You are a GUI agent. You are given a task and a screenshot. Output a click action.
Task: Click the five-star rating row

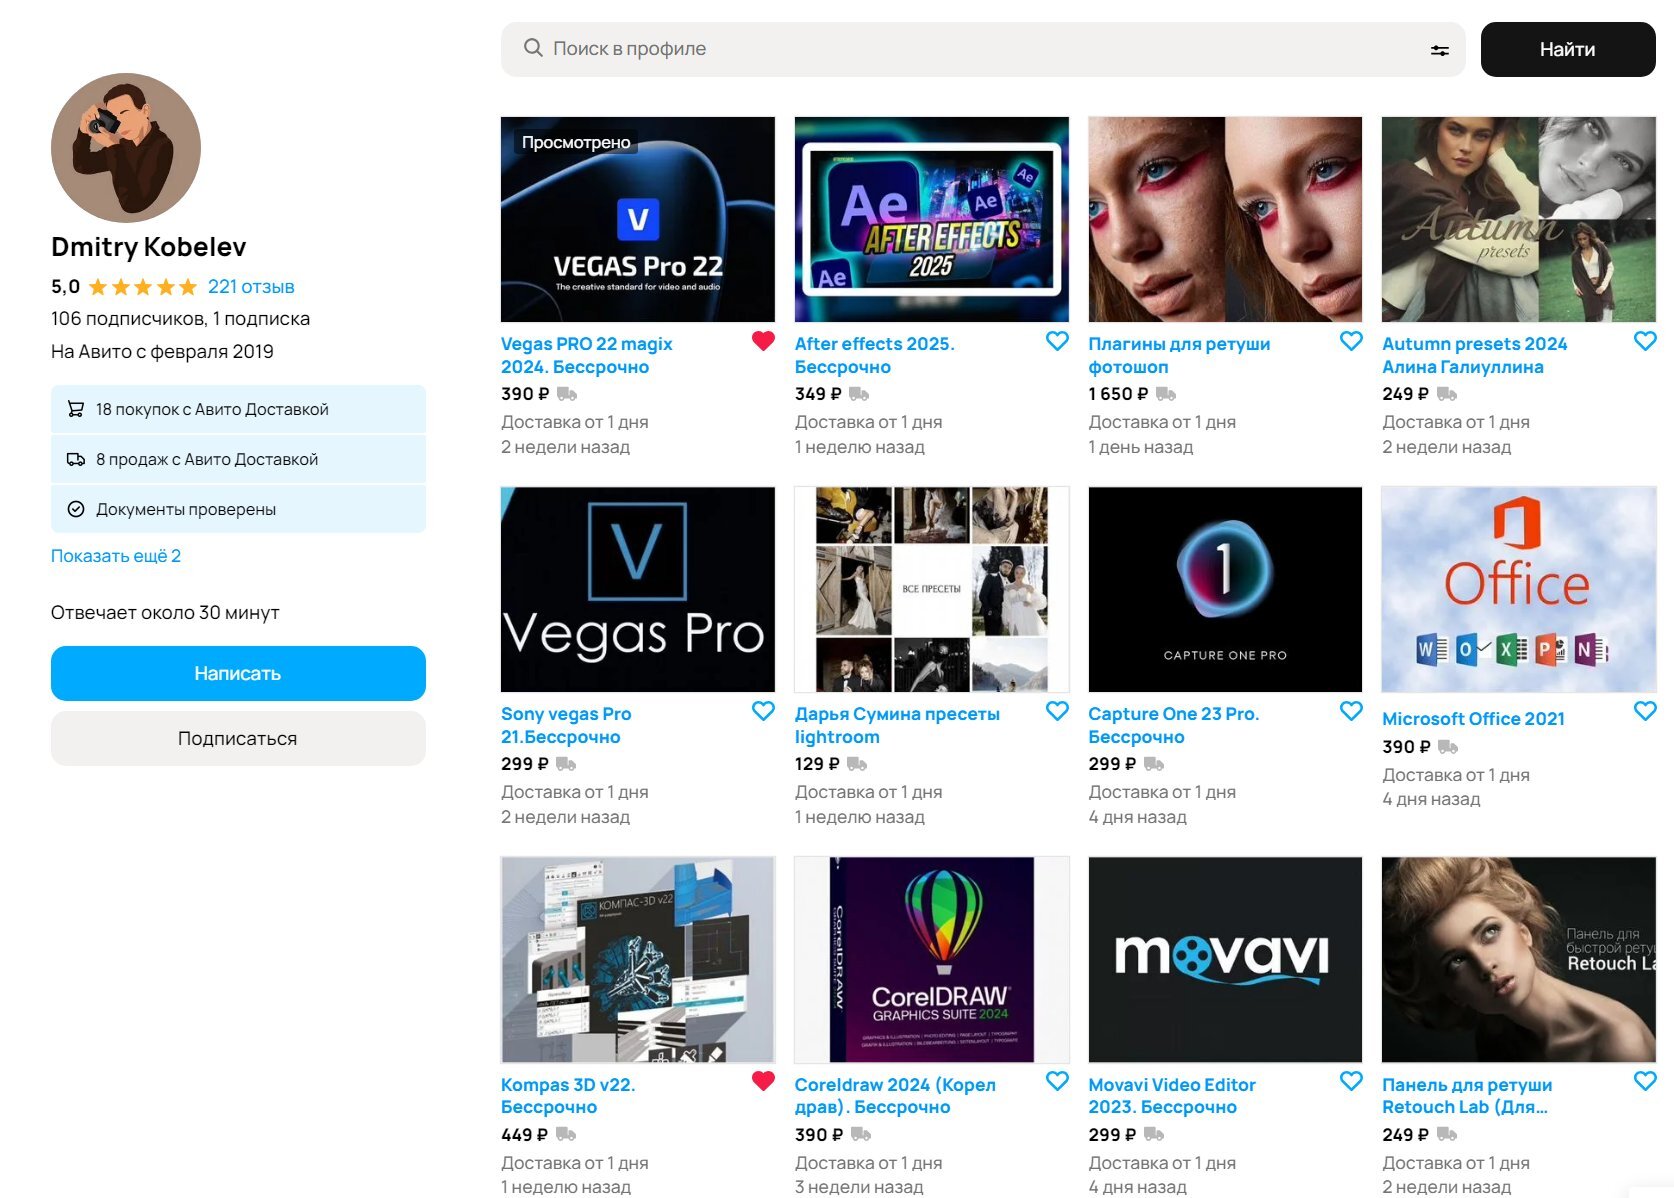143,287
